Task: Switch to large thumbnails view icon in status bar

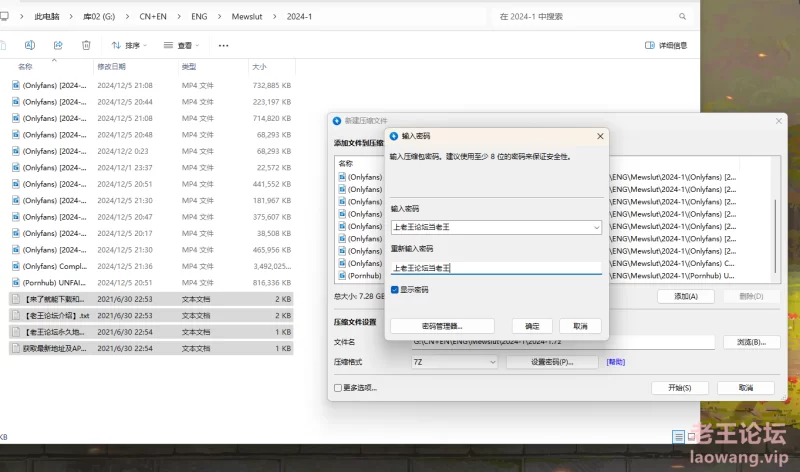Action: pyautogui.click(x=691, y=436)
